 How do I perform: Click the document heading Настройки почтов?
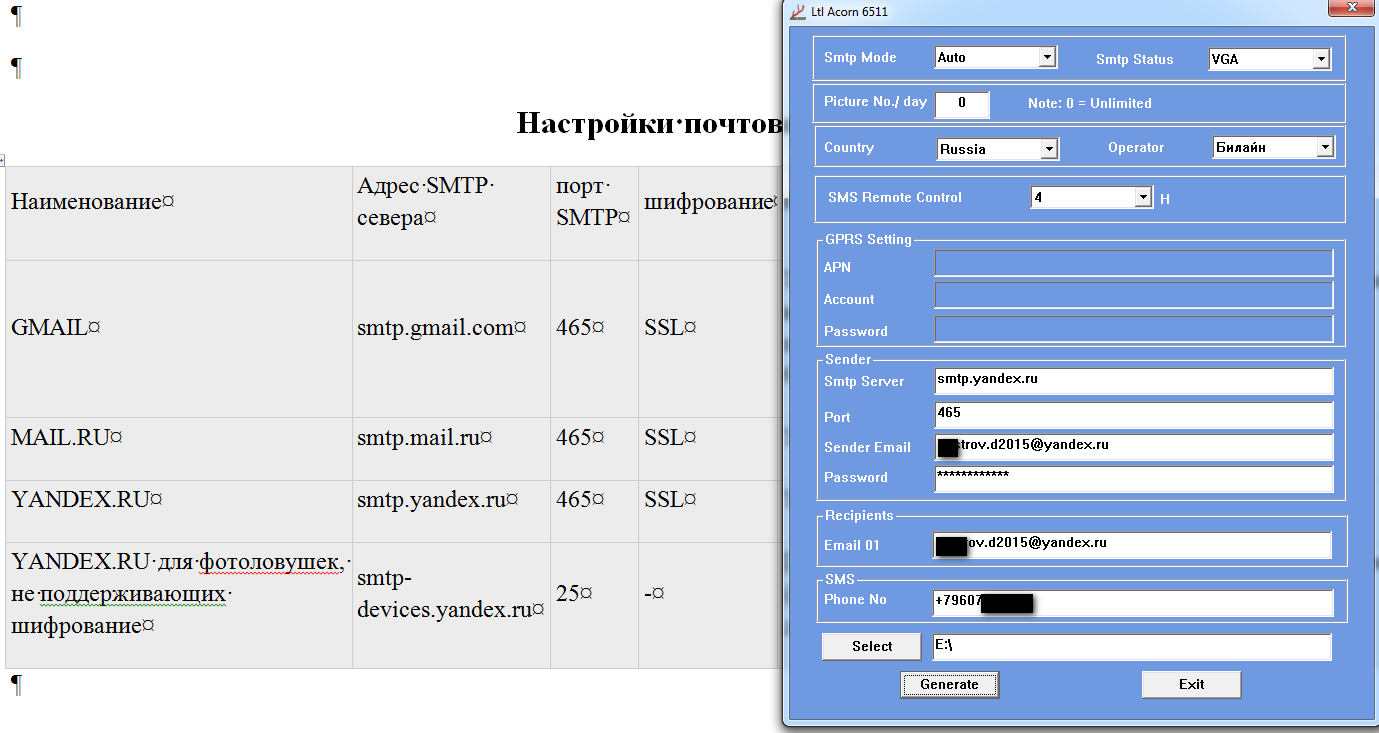[x=648, y=123]
